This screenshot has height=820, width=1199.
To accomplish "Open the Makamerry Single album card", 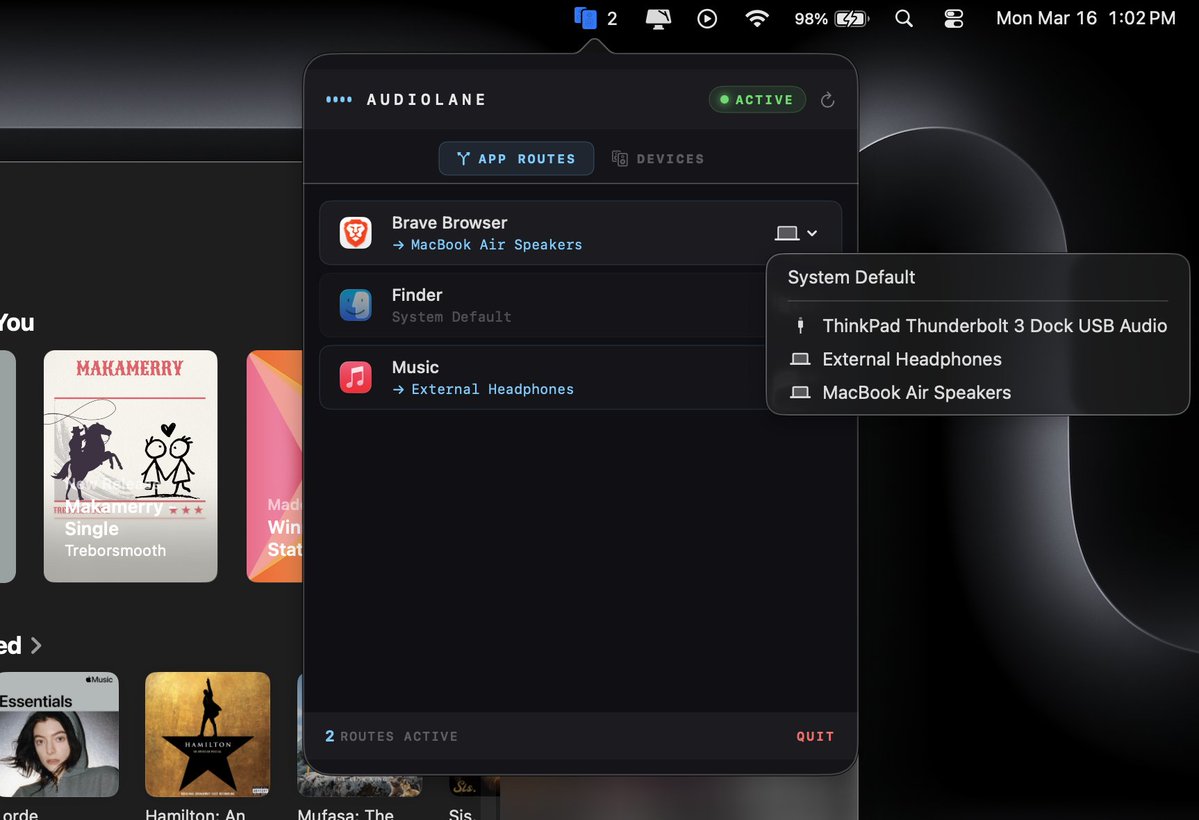I will pyautogui.click(x=130, y=466).
